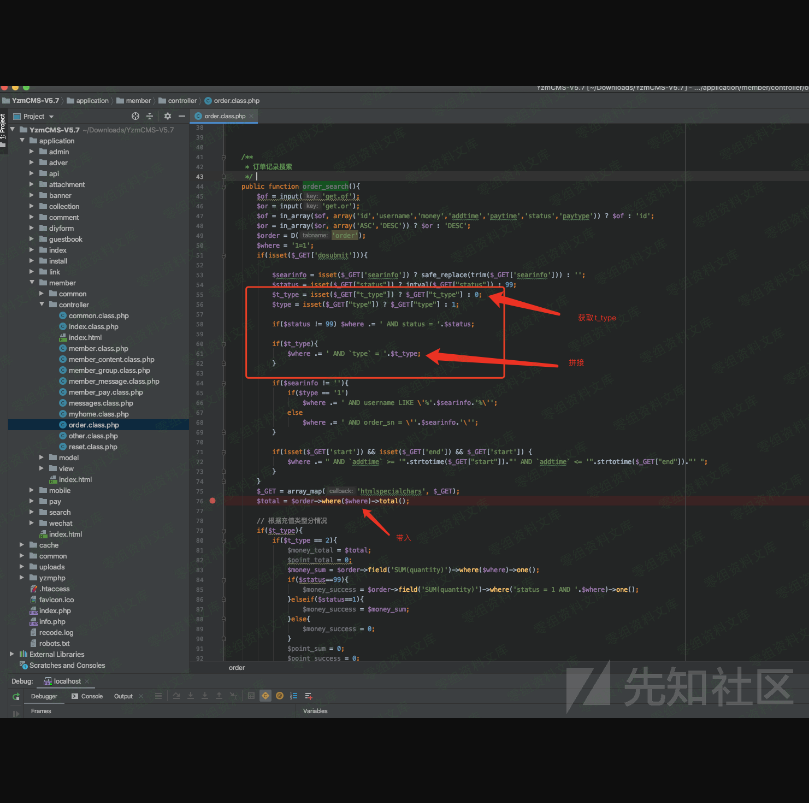Expand the admin folder
809x803 pixels.
[x=42, y=152]
